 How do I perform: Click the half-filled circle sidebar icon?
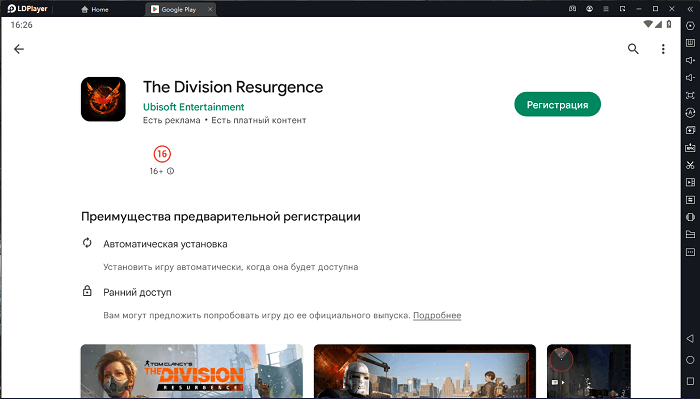pos(690,217)
